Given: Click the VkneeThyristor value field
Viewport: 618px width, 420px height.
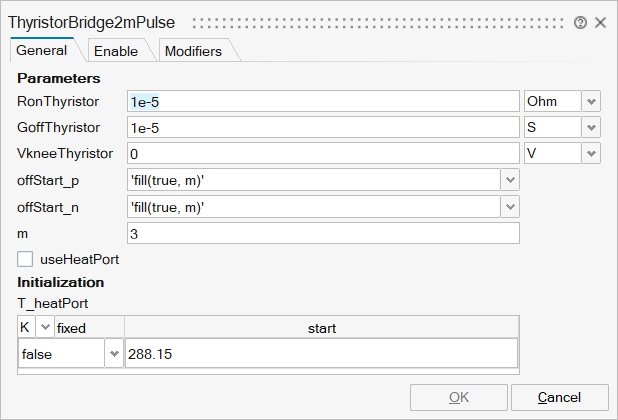Looking at the screenshot, I should (x=323, y=153).
